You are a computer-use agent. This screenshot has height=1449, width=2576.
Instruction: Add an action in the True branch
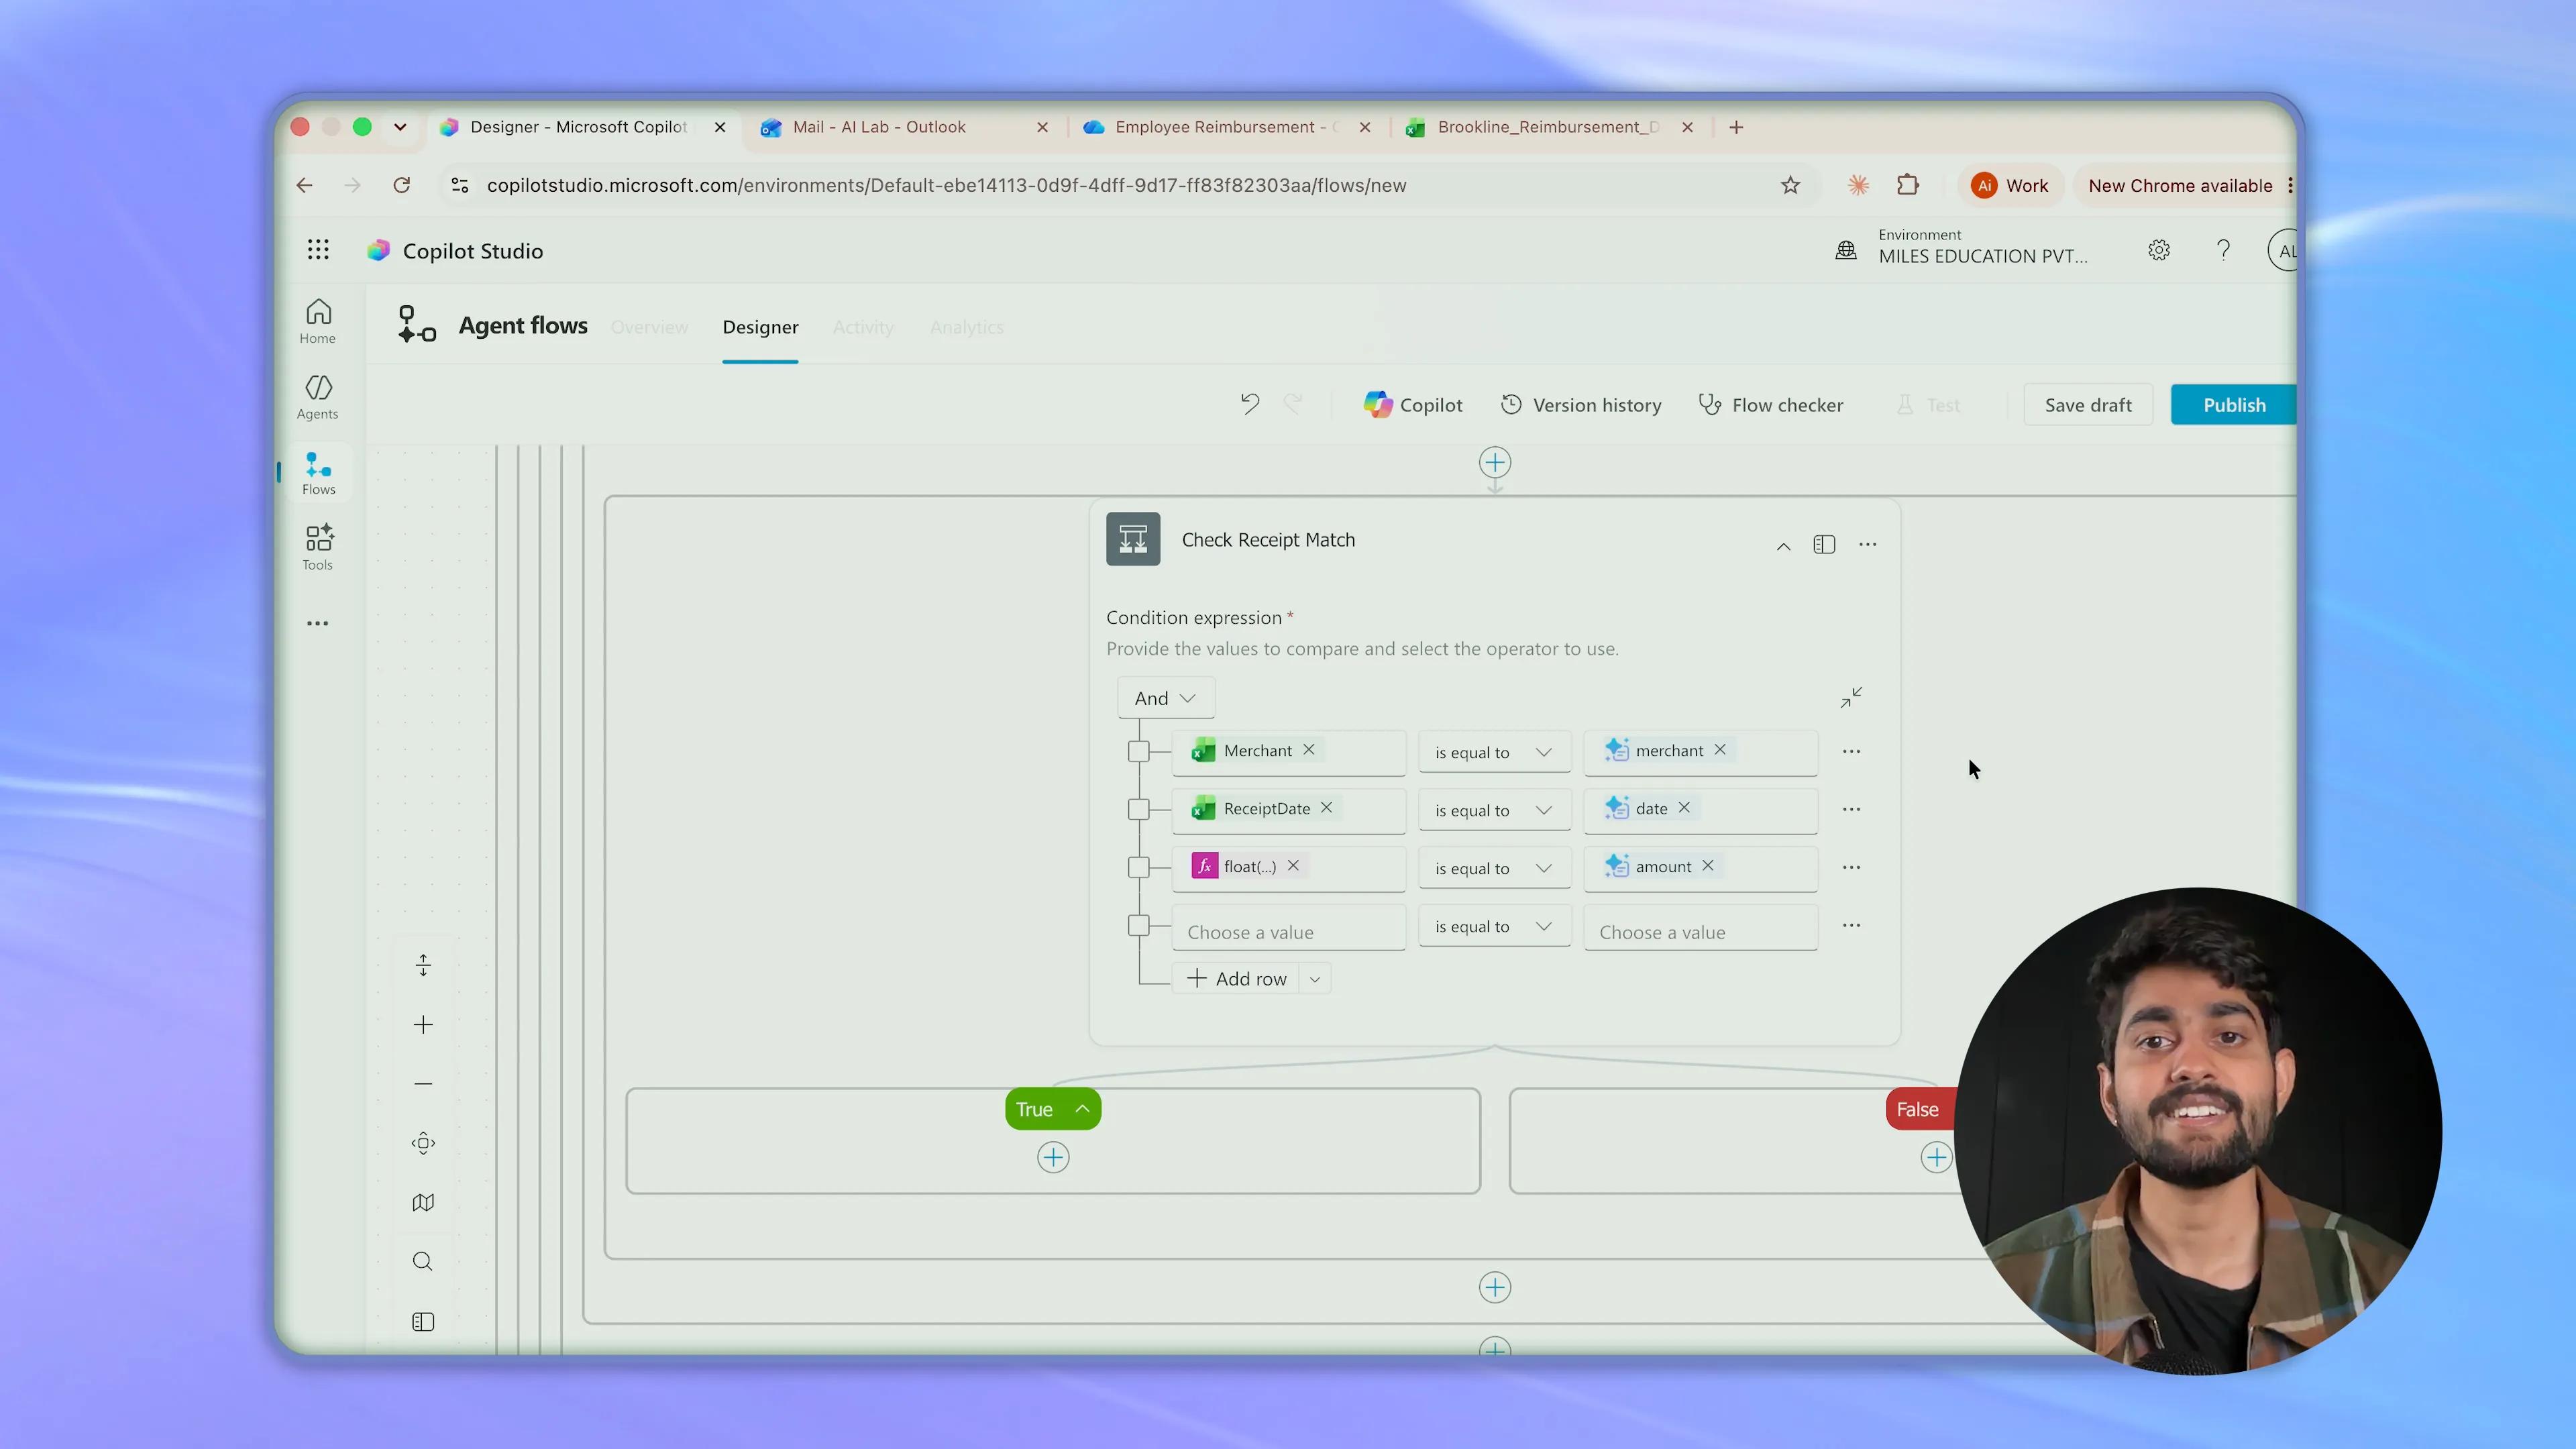pos(1053,1157)
